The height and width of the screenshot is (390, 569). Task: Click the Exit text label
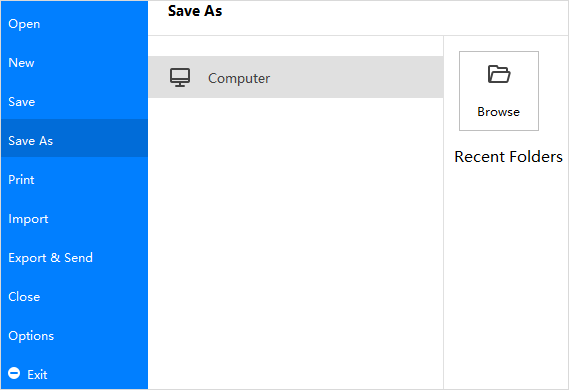tap(37, 374)
